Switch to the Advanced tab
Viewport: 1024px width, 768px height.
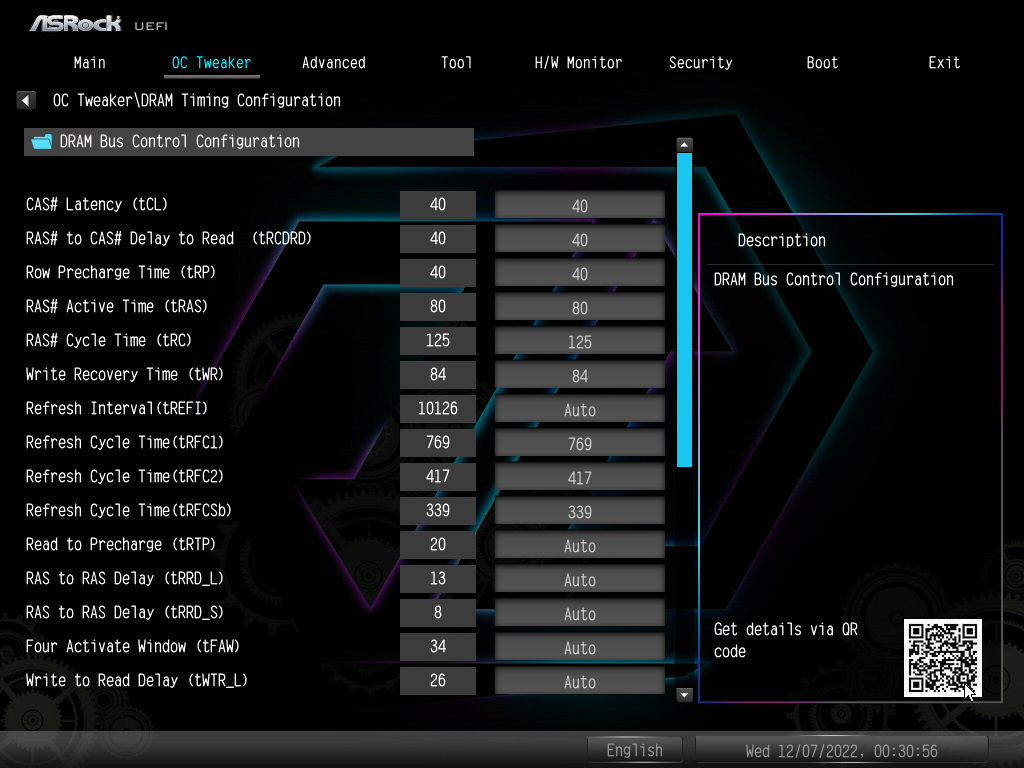pyautogui.click(x=333, y=62)
